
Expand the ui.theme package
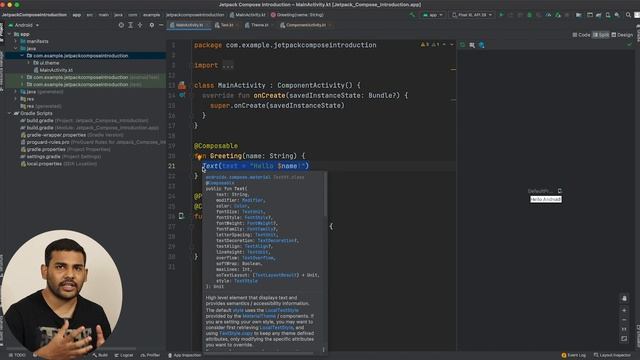[29, 63]
